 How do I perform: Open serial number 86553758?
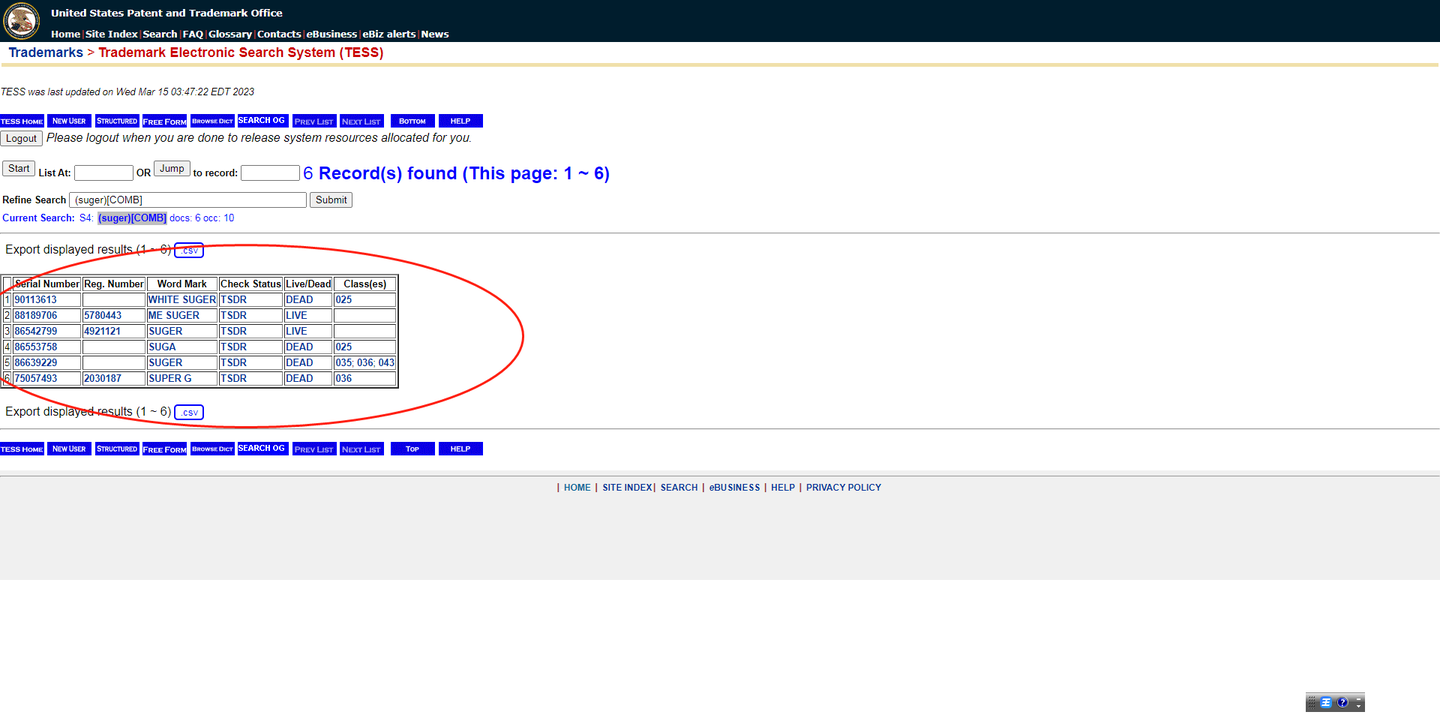point(36,348)
